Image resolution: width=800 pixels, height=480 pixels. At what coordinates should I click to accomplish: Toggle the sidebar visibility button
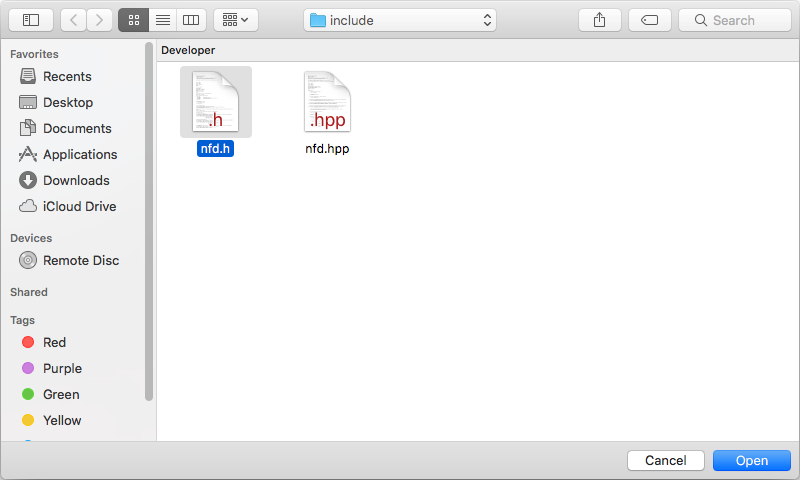(31, 20)
